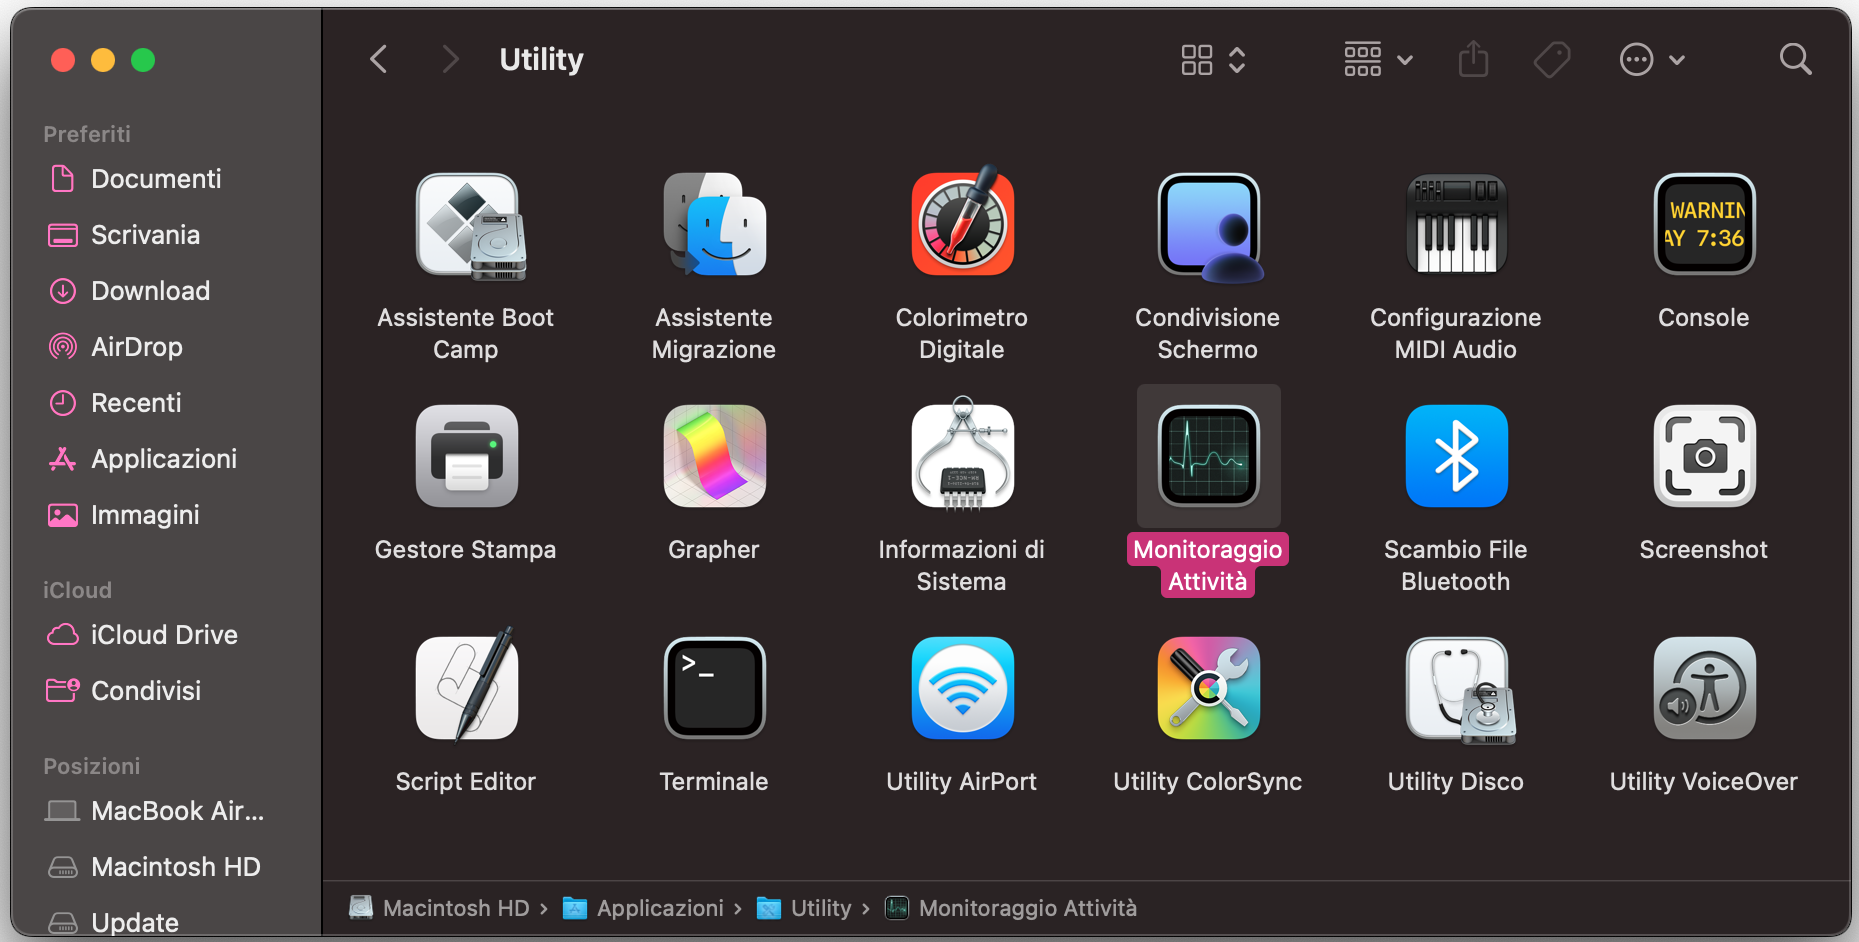Open the More actions ellipsis menu
Image resolution: width=1859 pixels, height=942 pixels.
tap(1652, 60)
